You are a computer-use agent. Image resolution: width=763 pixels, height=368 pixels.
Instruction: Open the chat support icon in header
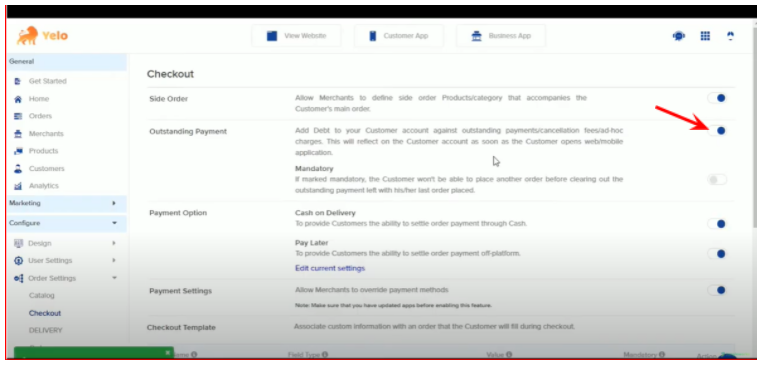tap(678, 36)
